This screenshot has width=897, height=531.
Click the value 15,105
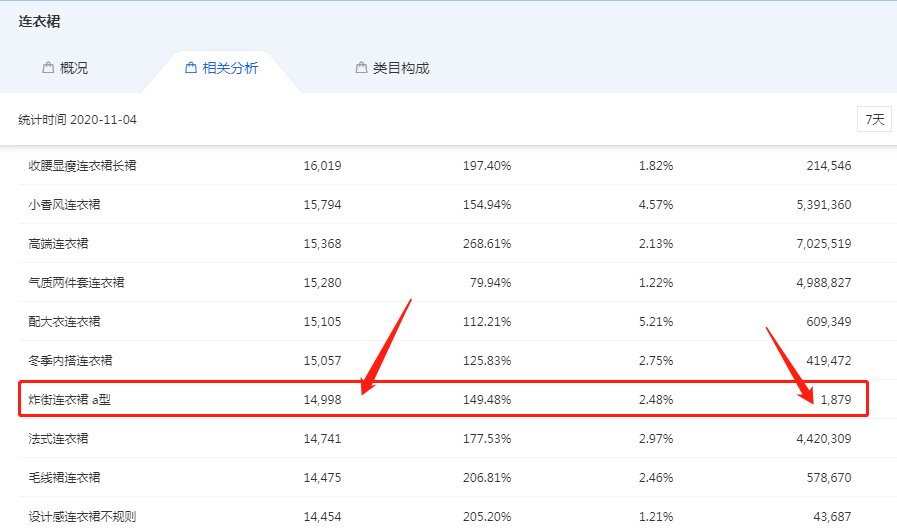[x=322, y=322]
